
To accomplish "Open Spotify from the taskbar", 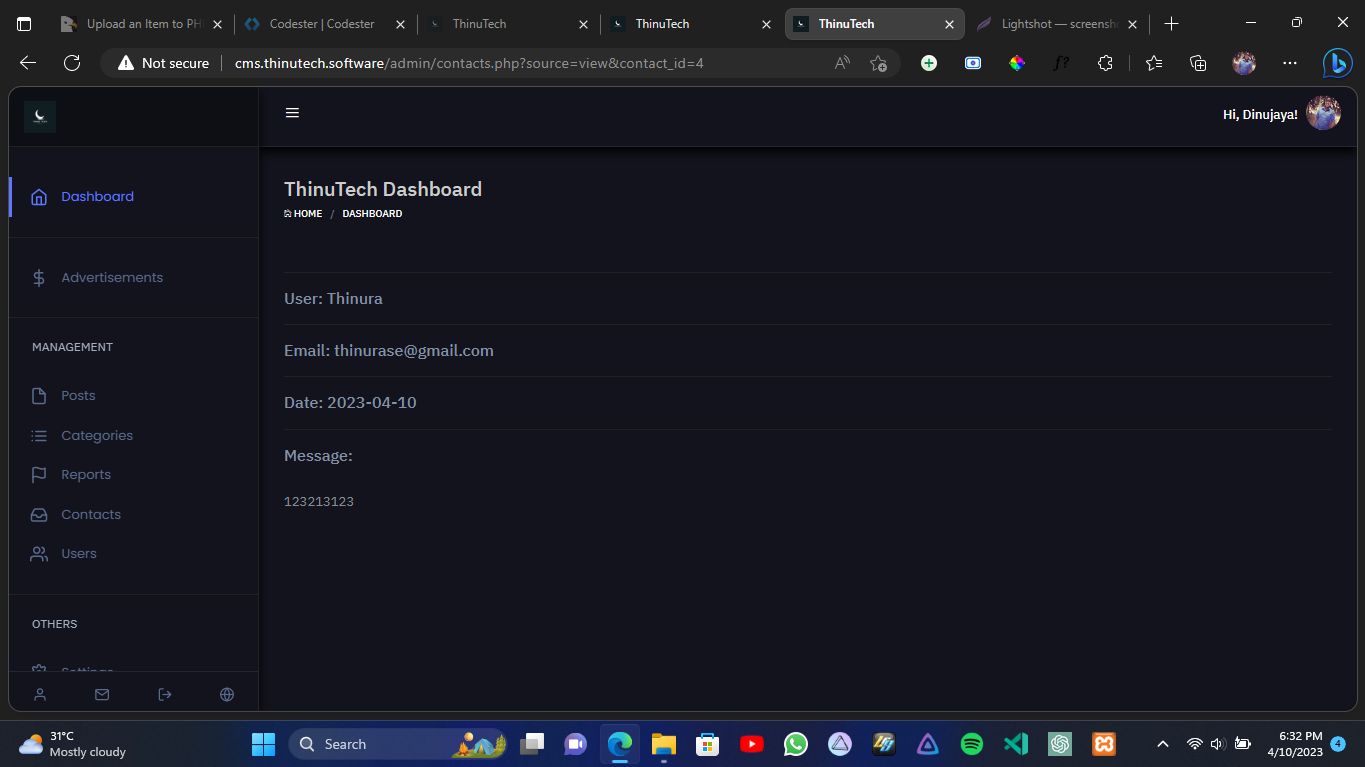I will pos(972,744).
